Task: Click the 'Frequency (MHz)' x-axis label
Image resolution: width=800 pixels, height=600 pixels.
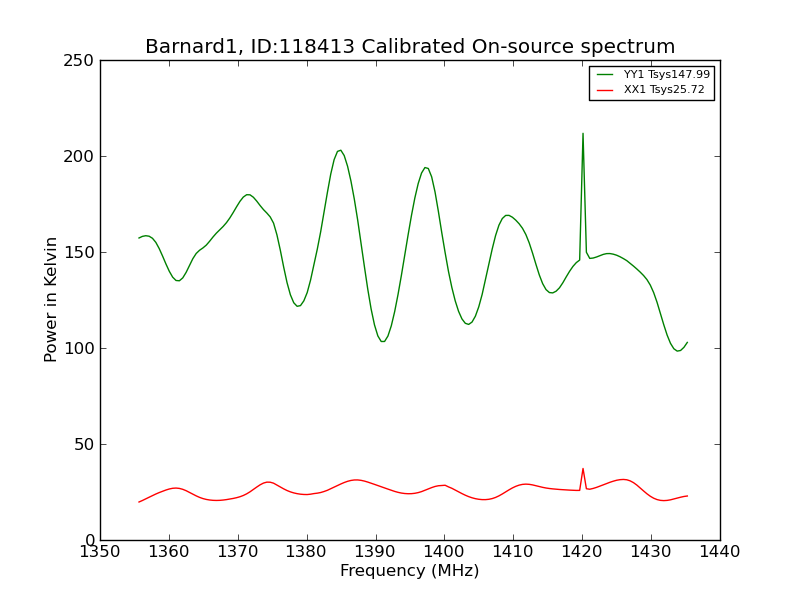Action: coord(410,570)
